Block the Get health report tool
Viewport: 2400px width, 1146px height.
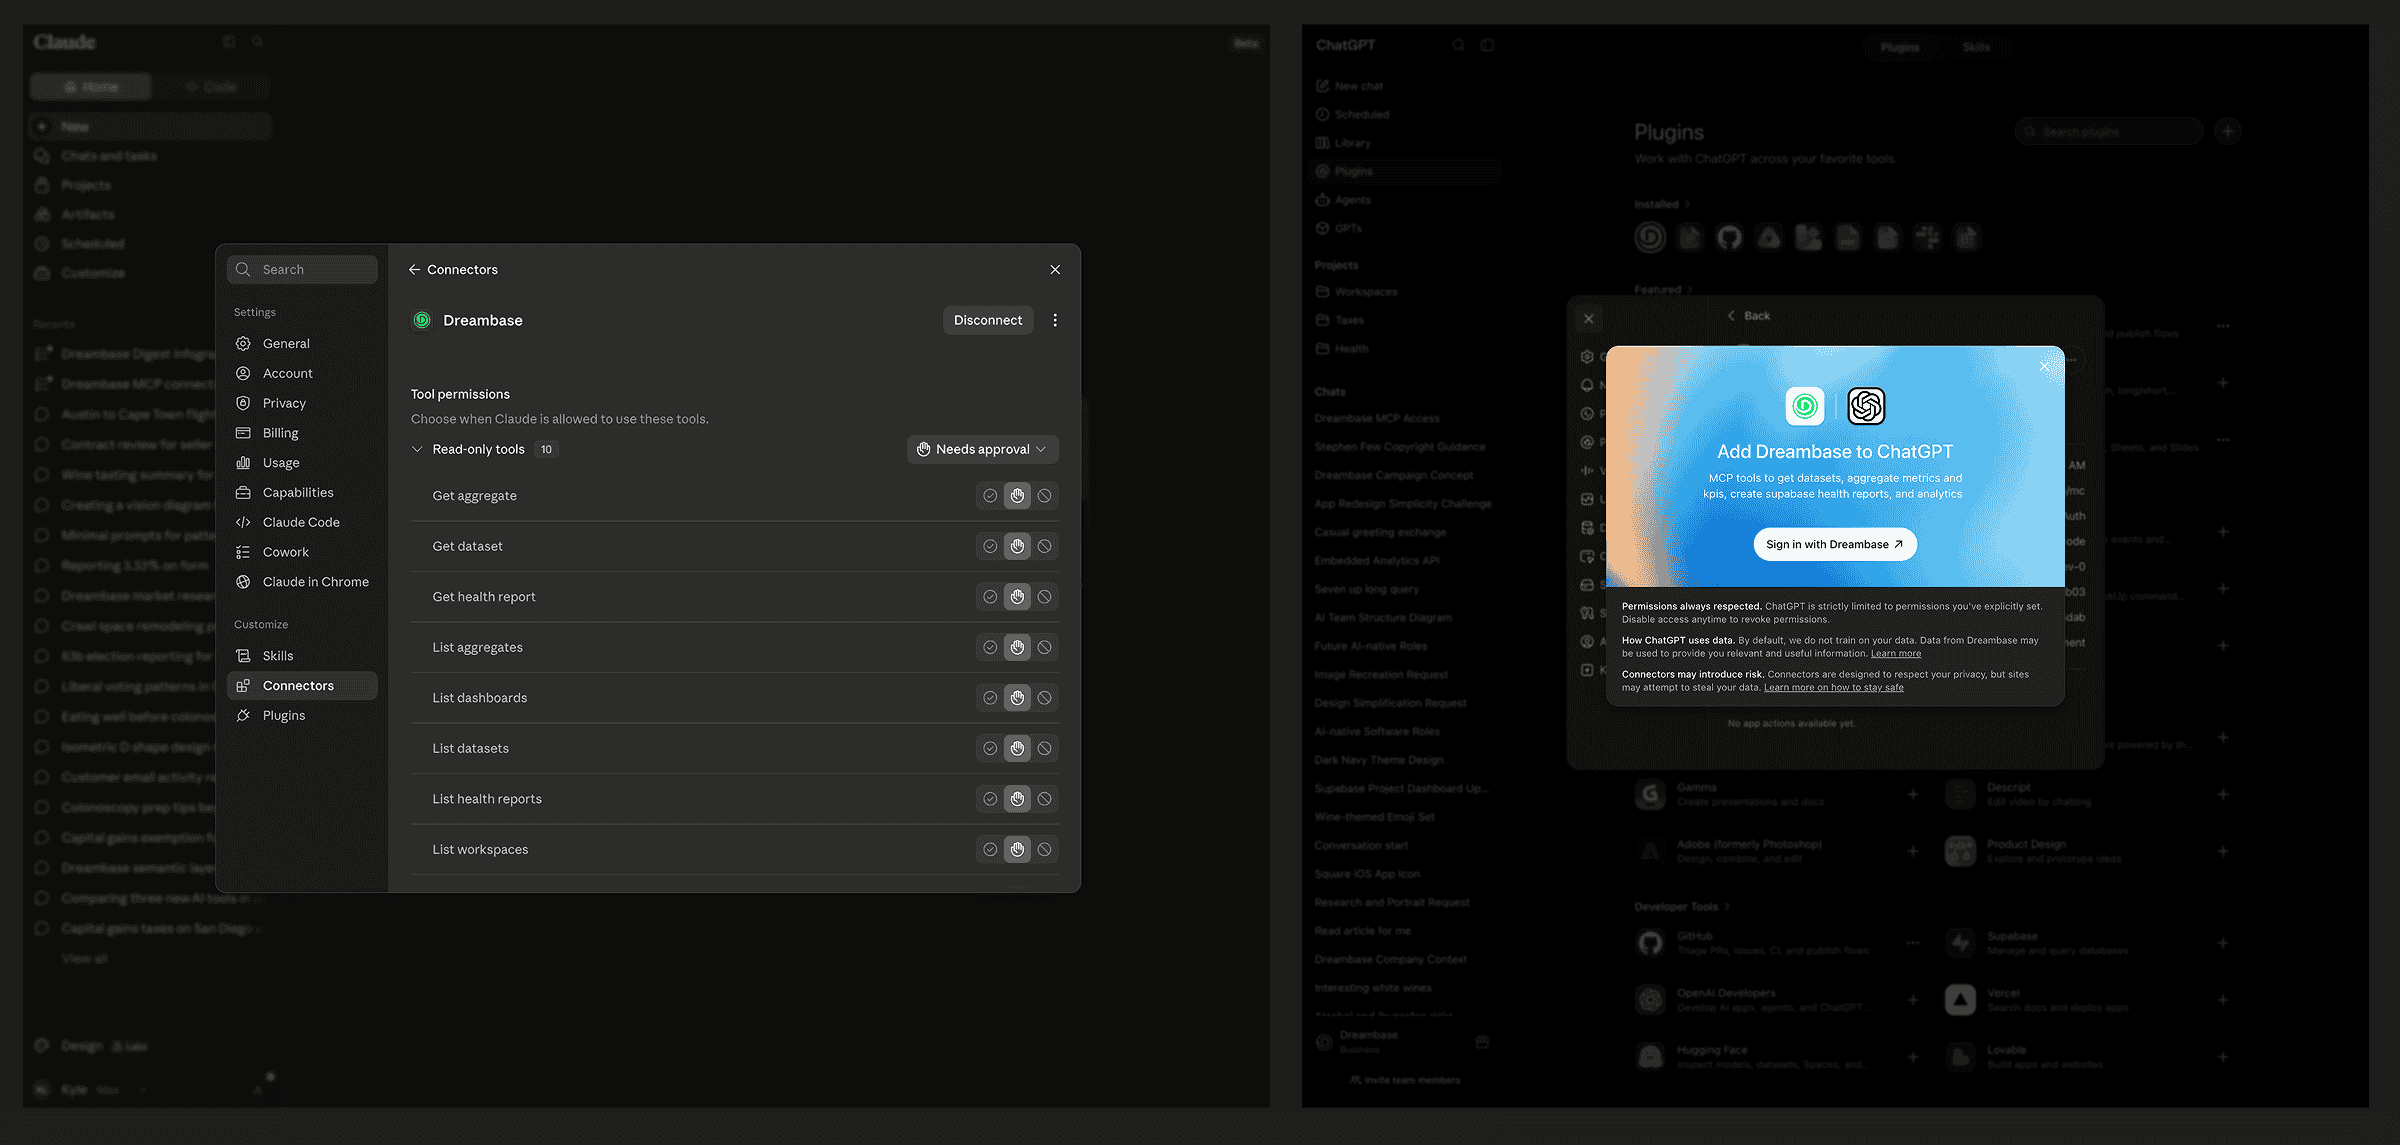point(1044,597)
